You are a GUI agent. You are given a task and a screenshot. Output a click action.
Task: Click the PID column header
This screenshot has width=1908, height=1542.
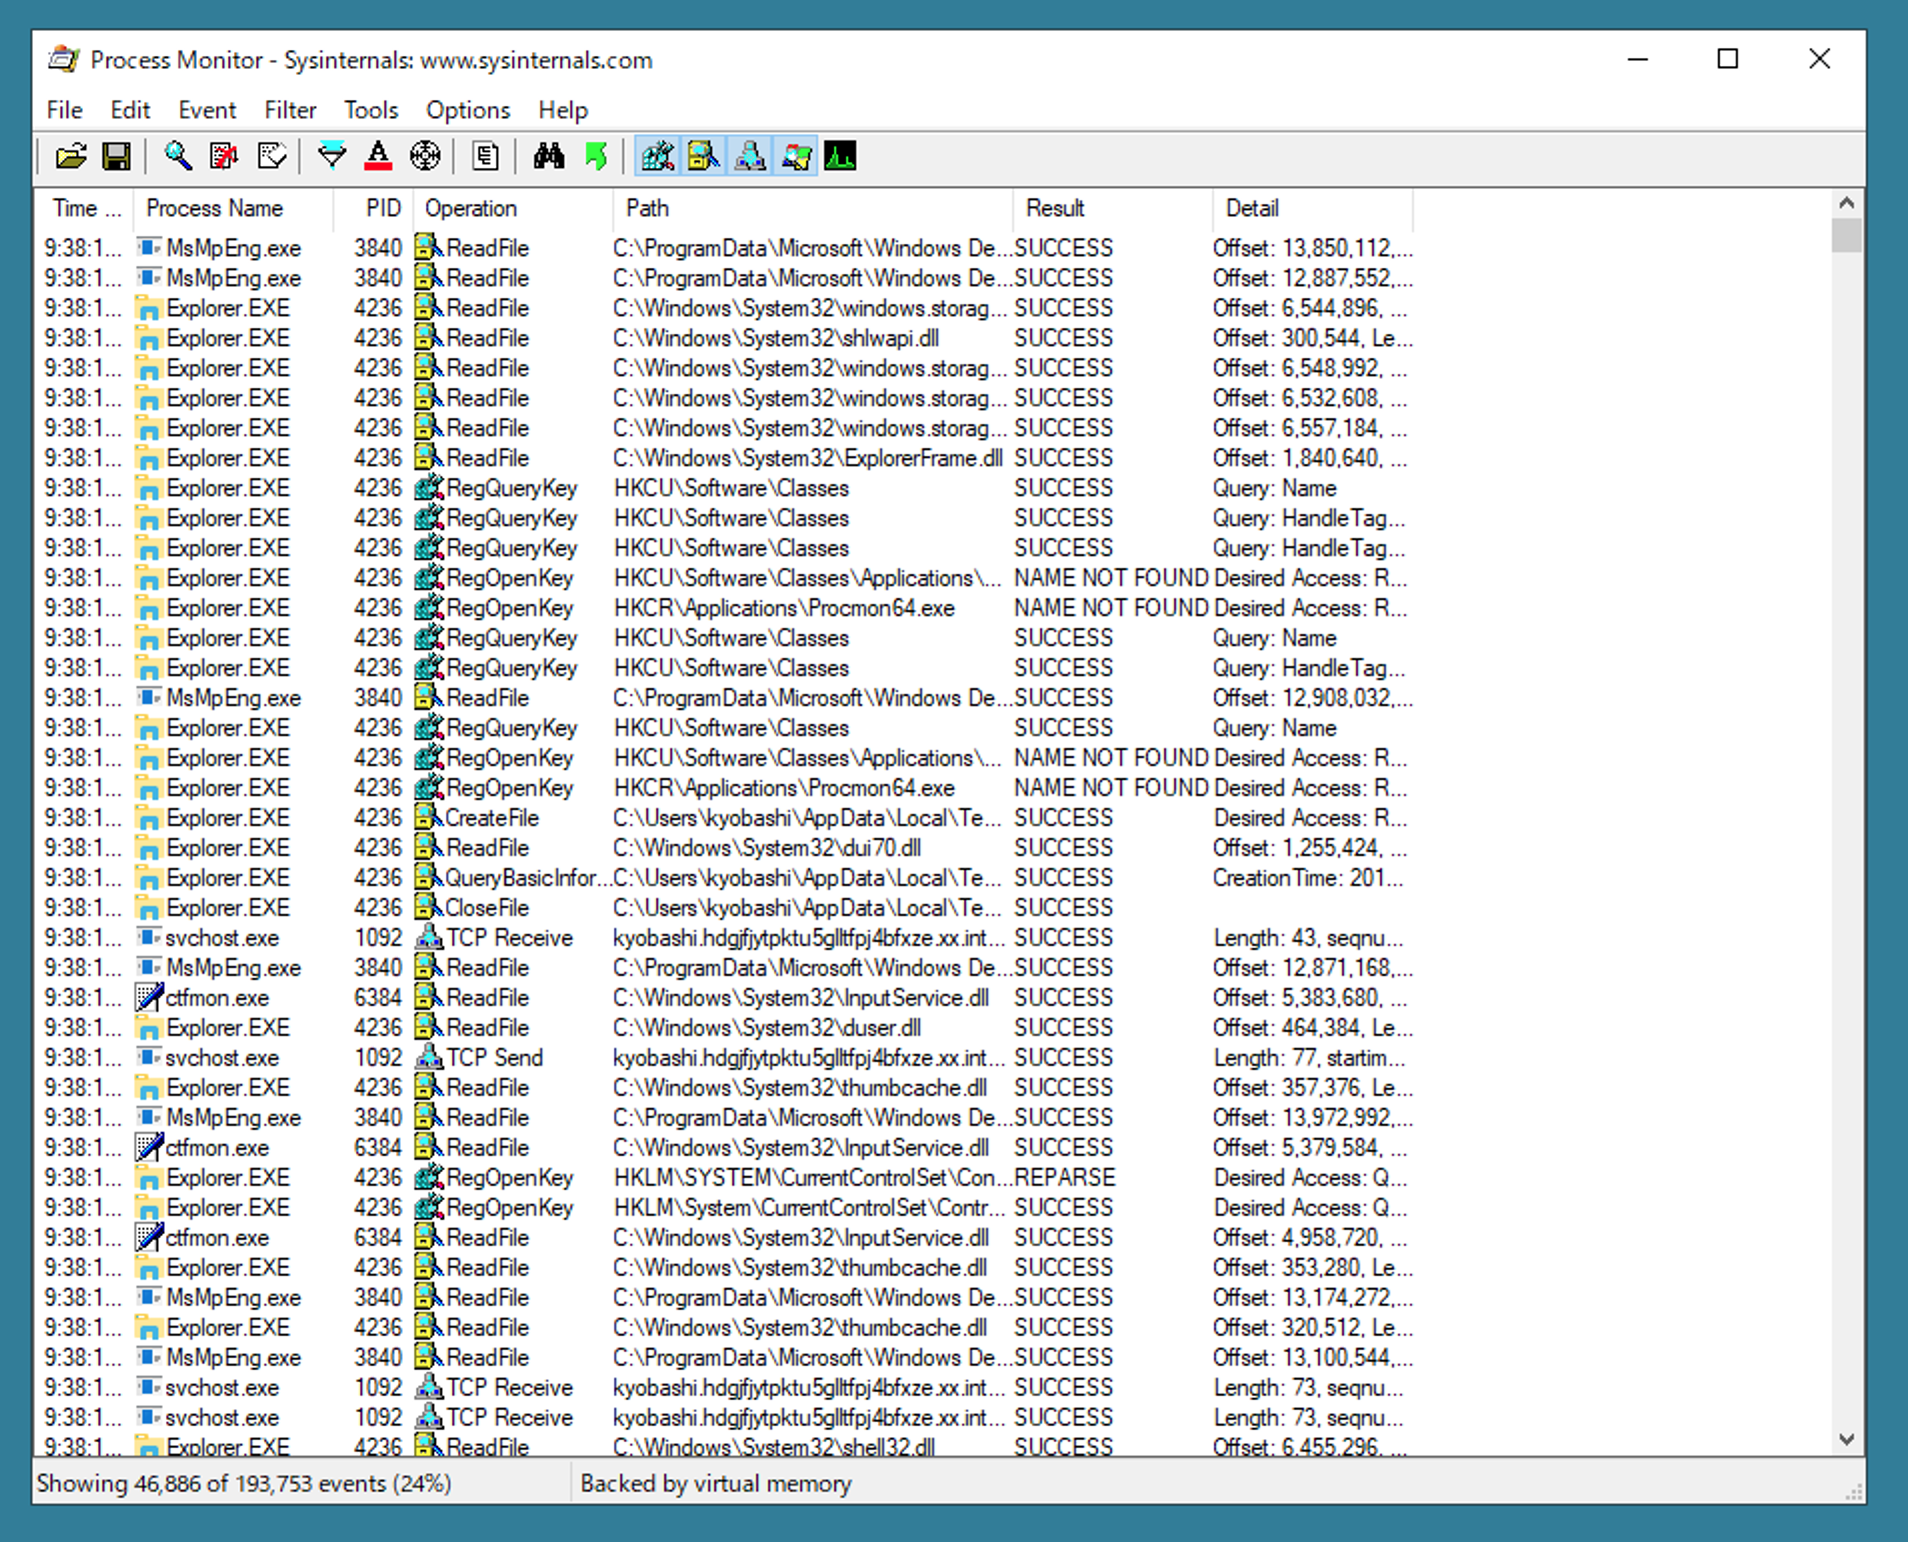(373, 208)
